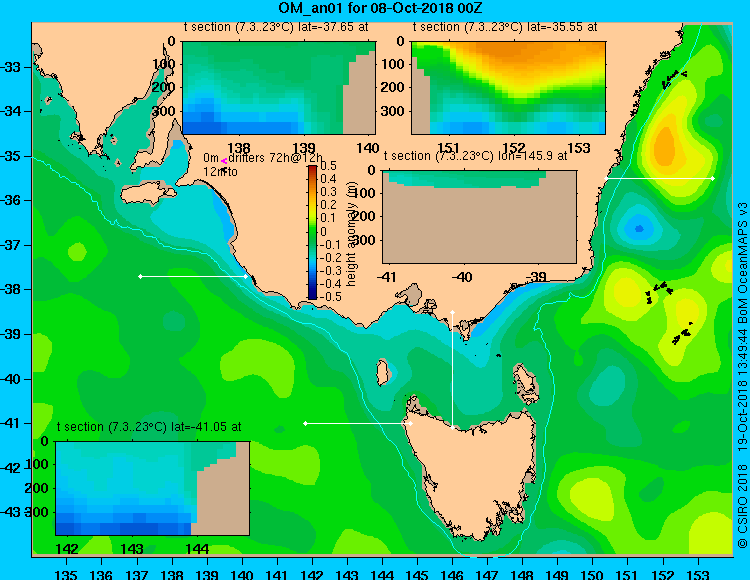Click the 143 longitude label under the lat=-41.05 inset
The height and width of the screenshot is (580, 750).
[x=132, y=549]
